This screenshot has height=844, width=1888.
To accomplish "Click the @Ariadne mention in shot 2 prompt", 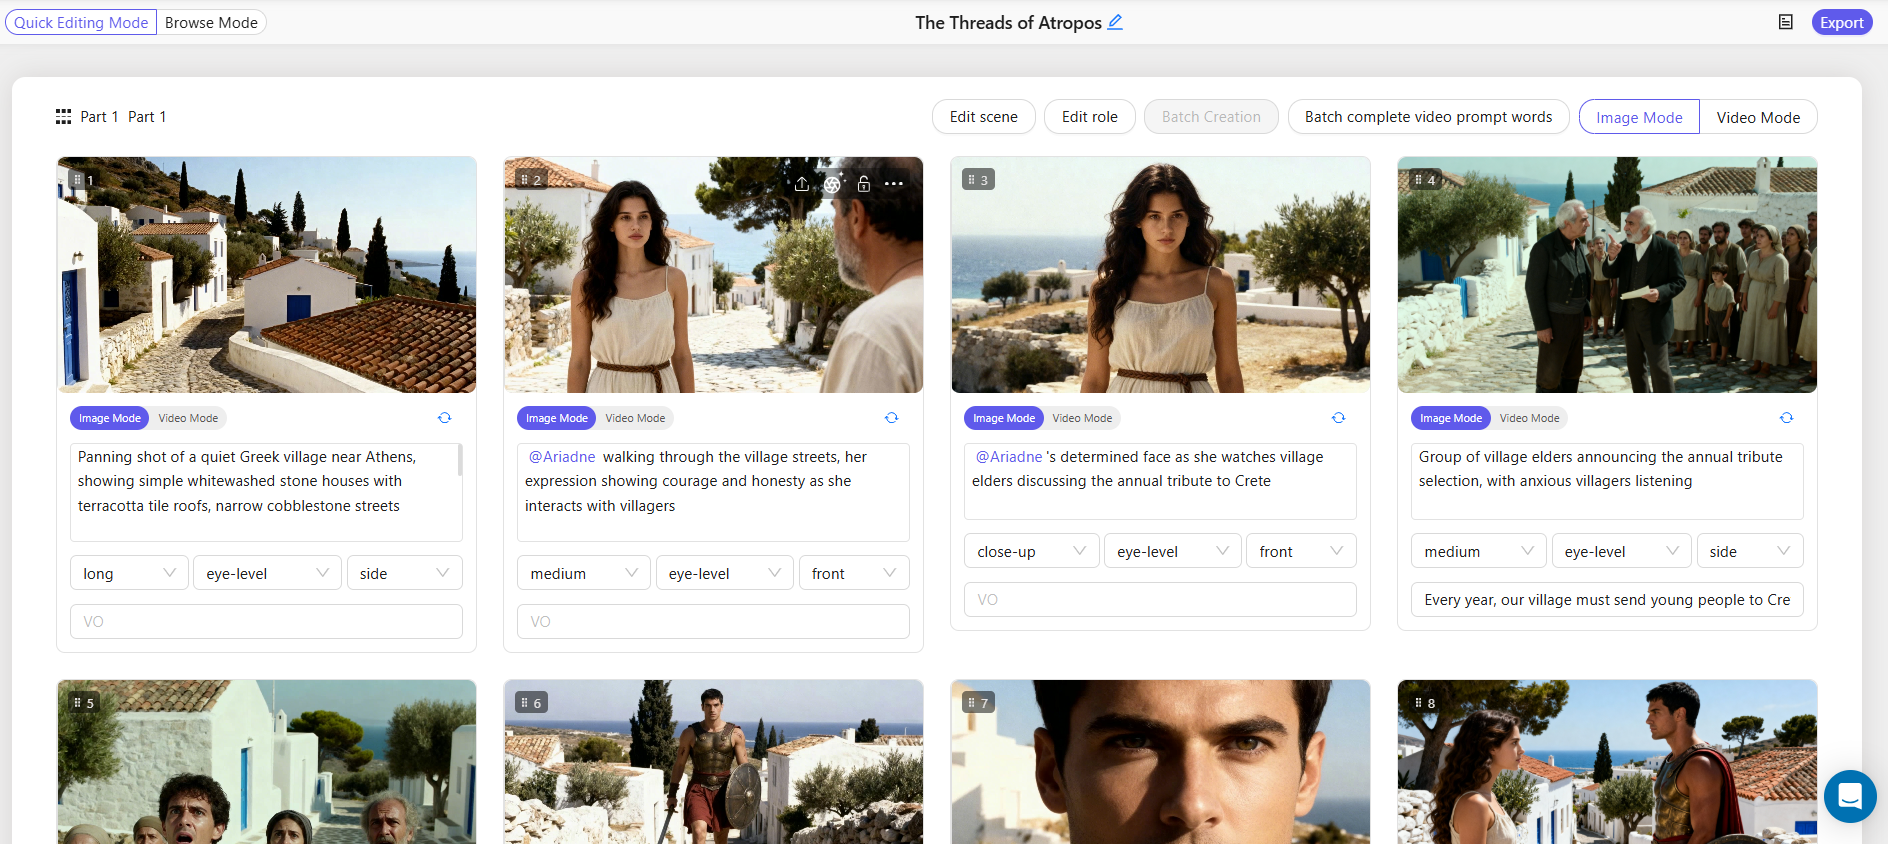I will pyautogui.click(x=562, y=457).
